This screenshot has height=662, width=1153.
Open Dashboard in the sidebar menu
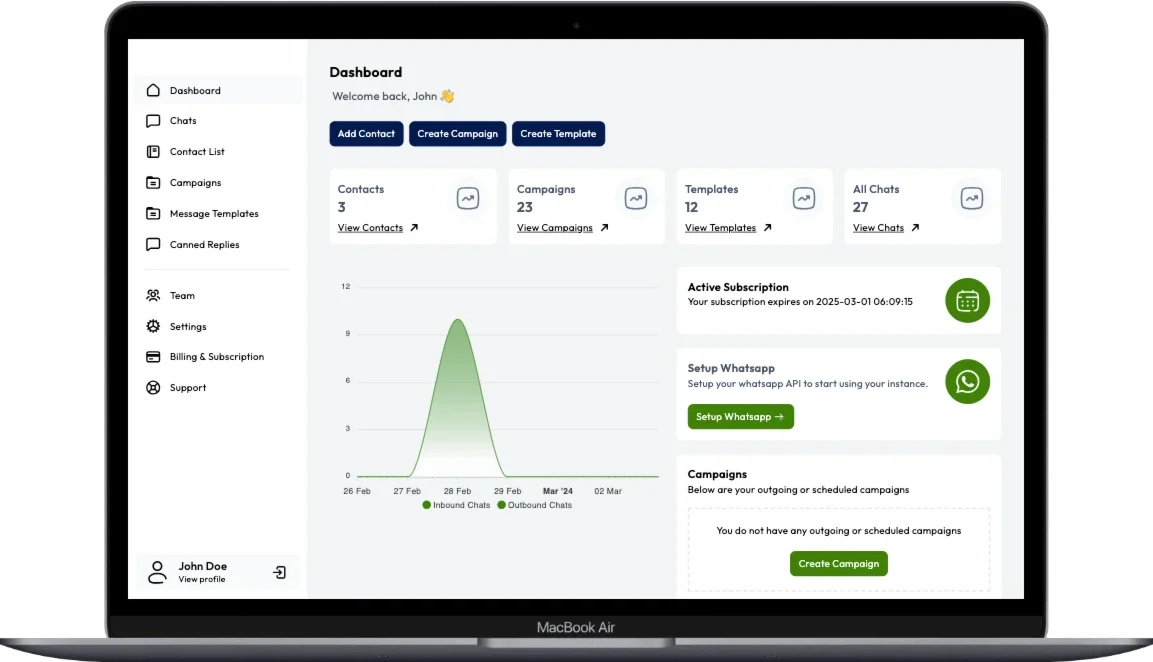coord(219,90)
